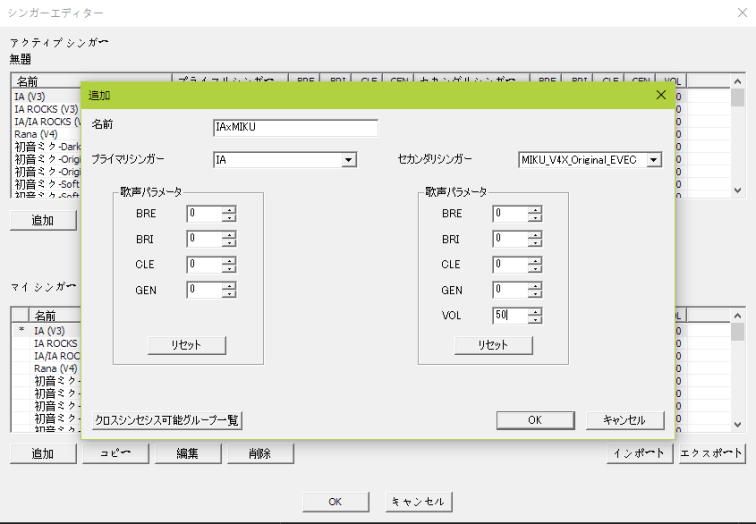Close the 追加 dialog with X
756x524 pixels.
660,94
